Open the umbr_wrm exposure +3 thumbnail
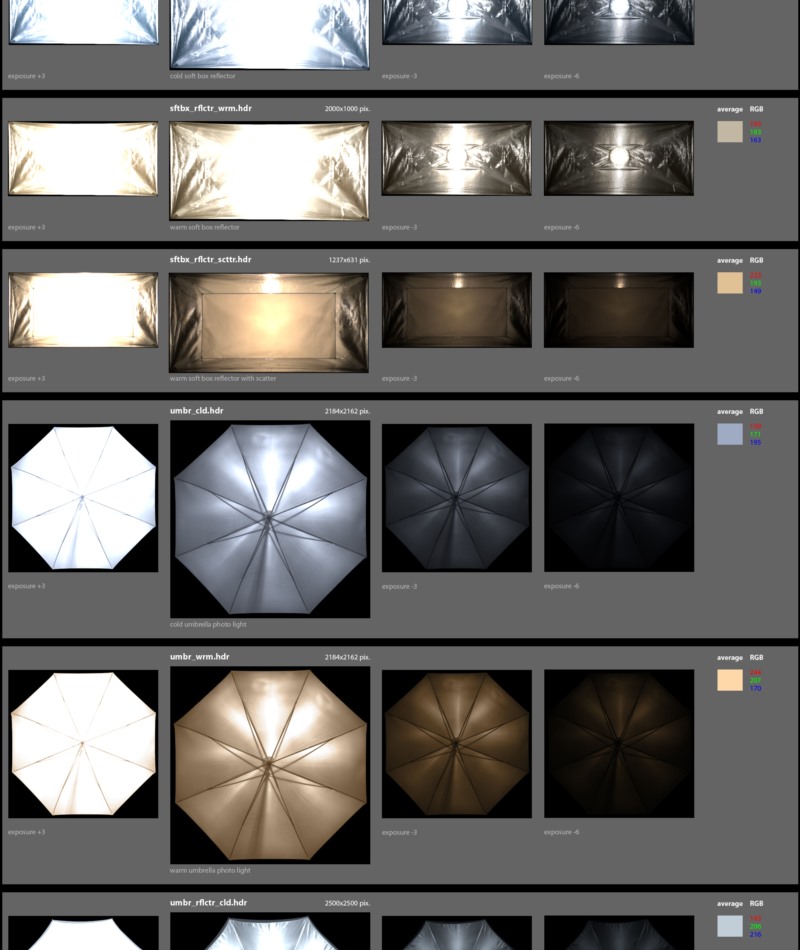The height and width of the screenshot is (950, 800). tap(83, 743)
